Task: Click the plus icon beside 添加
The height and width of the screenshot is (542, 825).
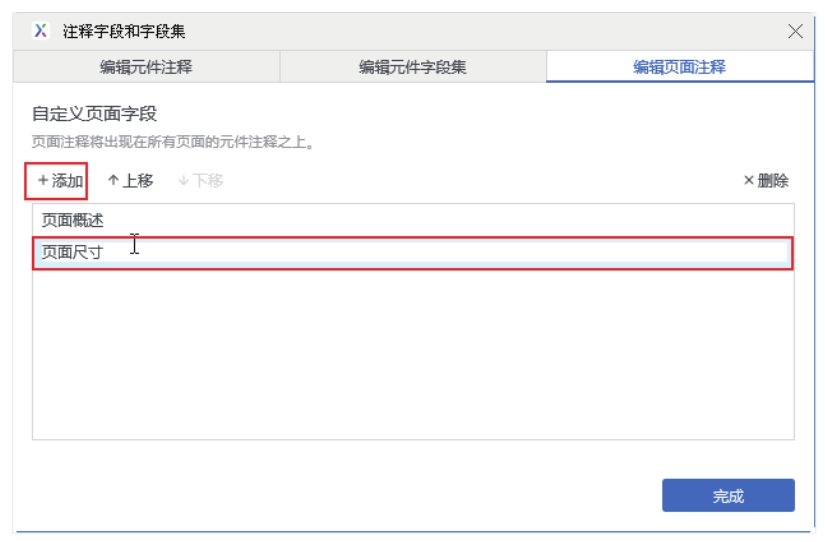Action: 43,181
